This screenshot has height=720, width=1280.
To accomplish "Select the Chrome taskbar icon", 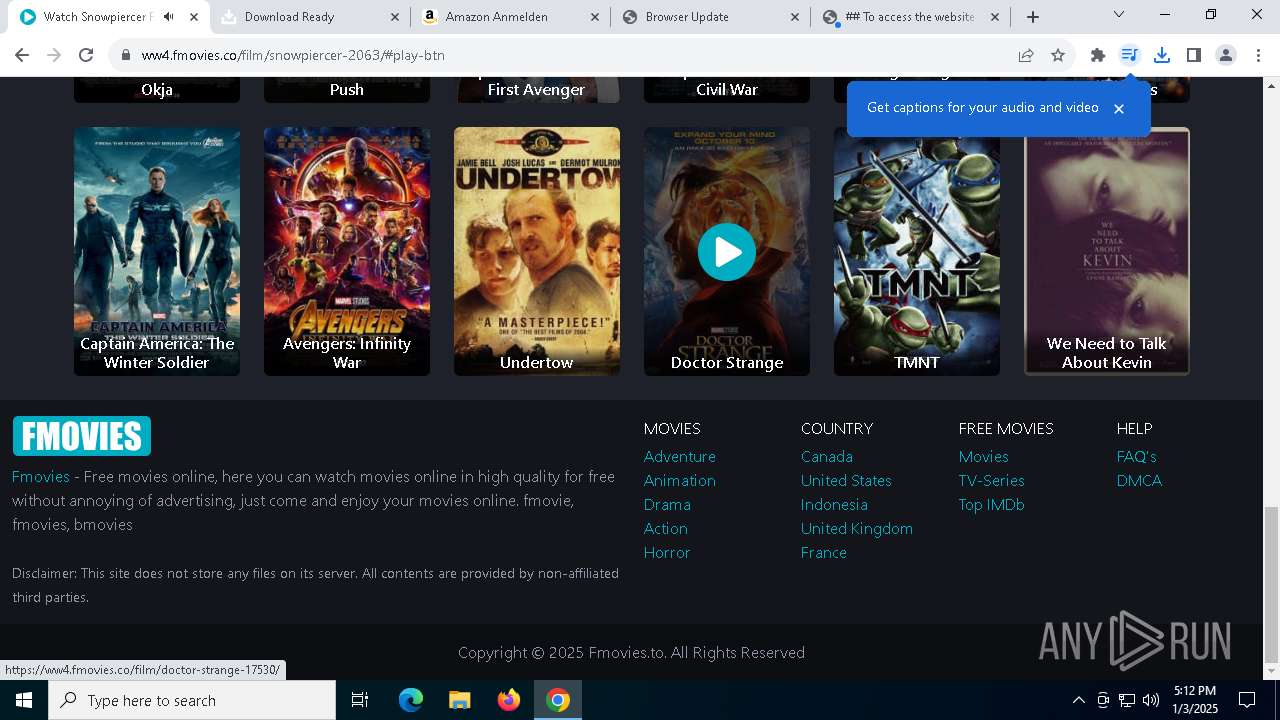I will click(558, 700).
